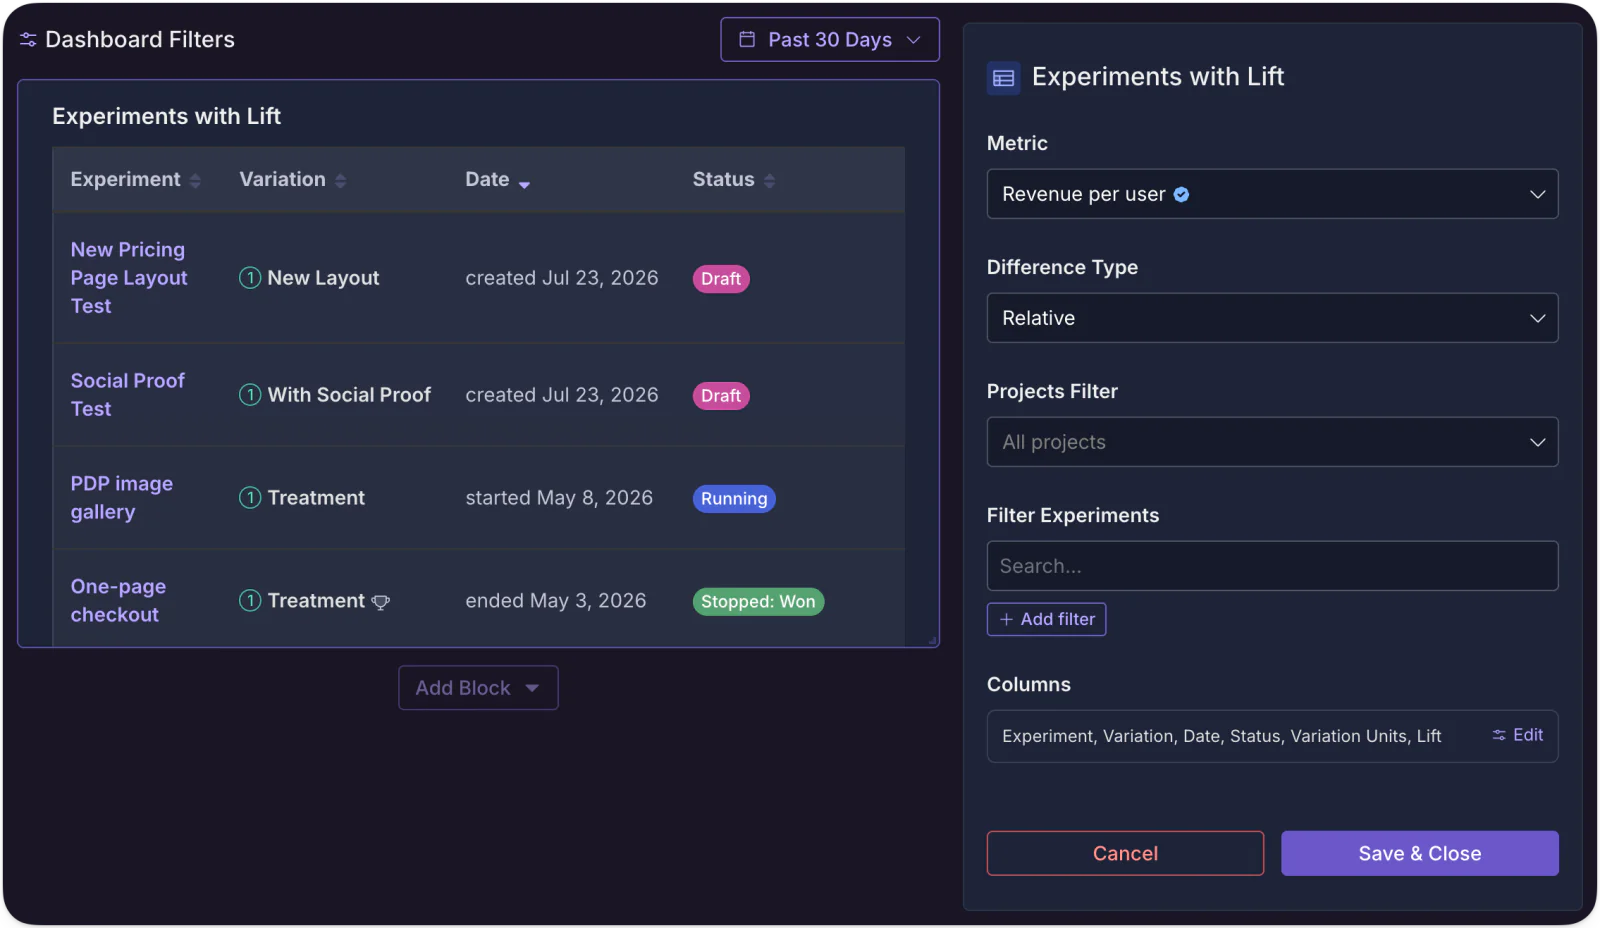This screenshot has width=1600, height=928.
Task: Click the table block icon beside Experiments with Lift panel title
Action: click(x=1004, y=78)
